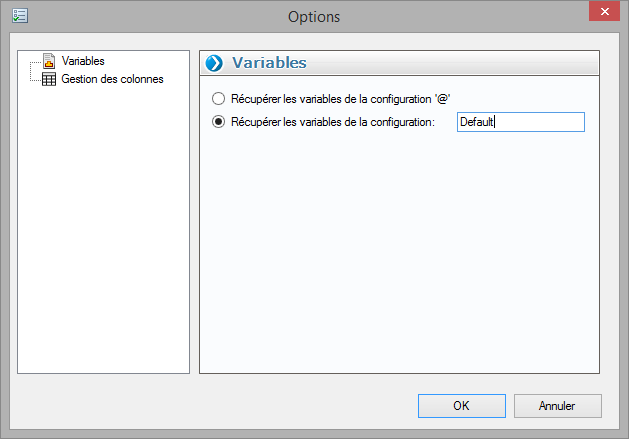Click the Gestion des colonnes grid icon

coord(48,79)
